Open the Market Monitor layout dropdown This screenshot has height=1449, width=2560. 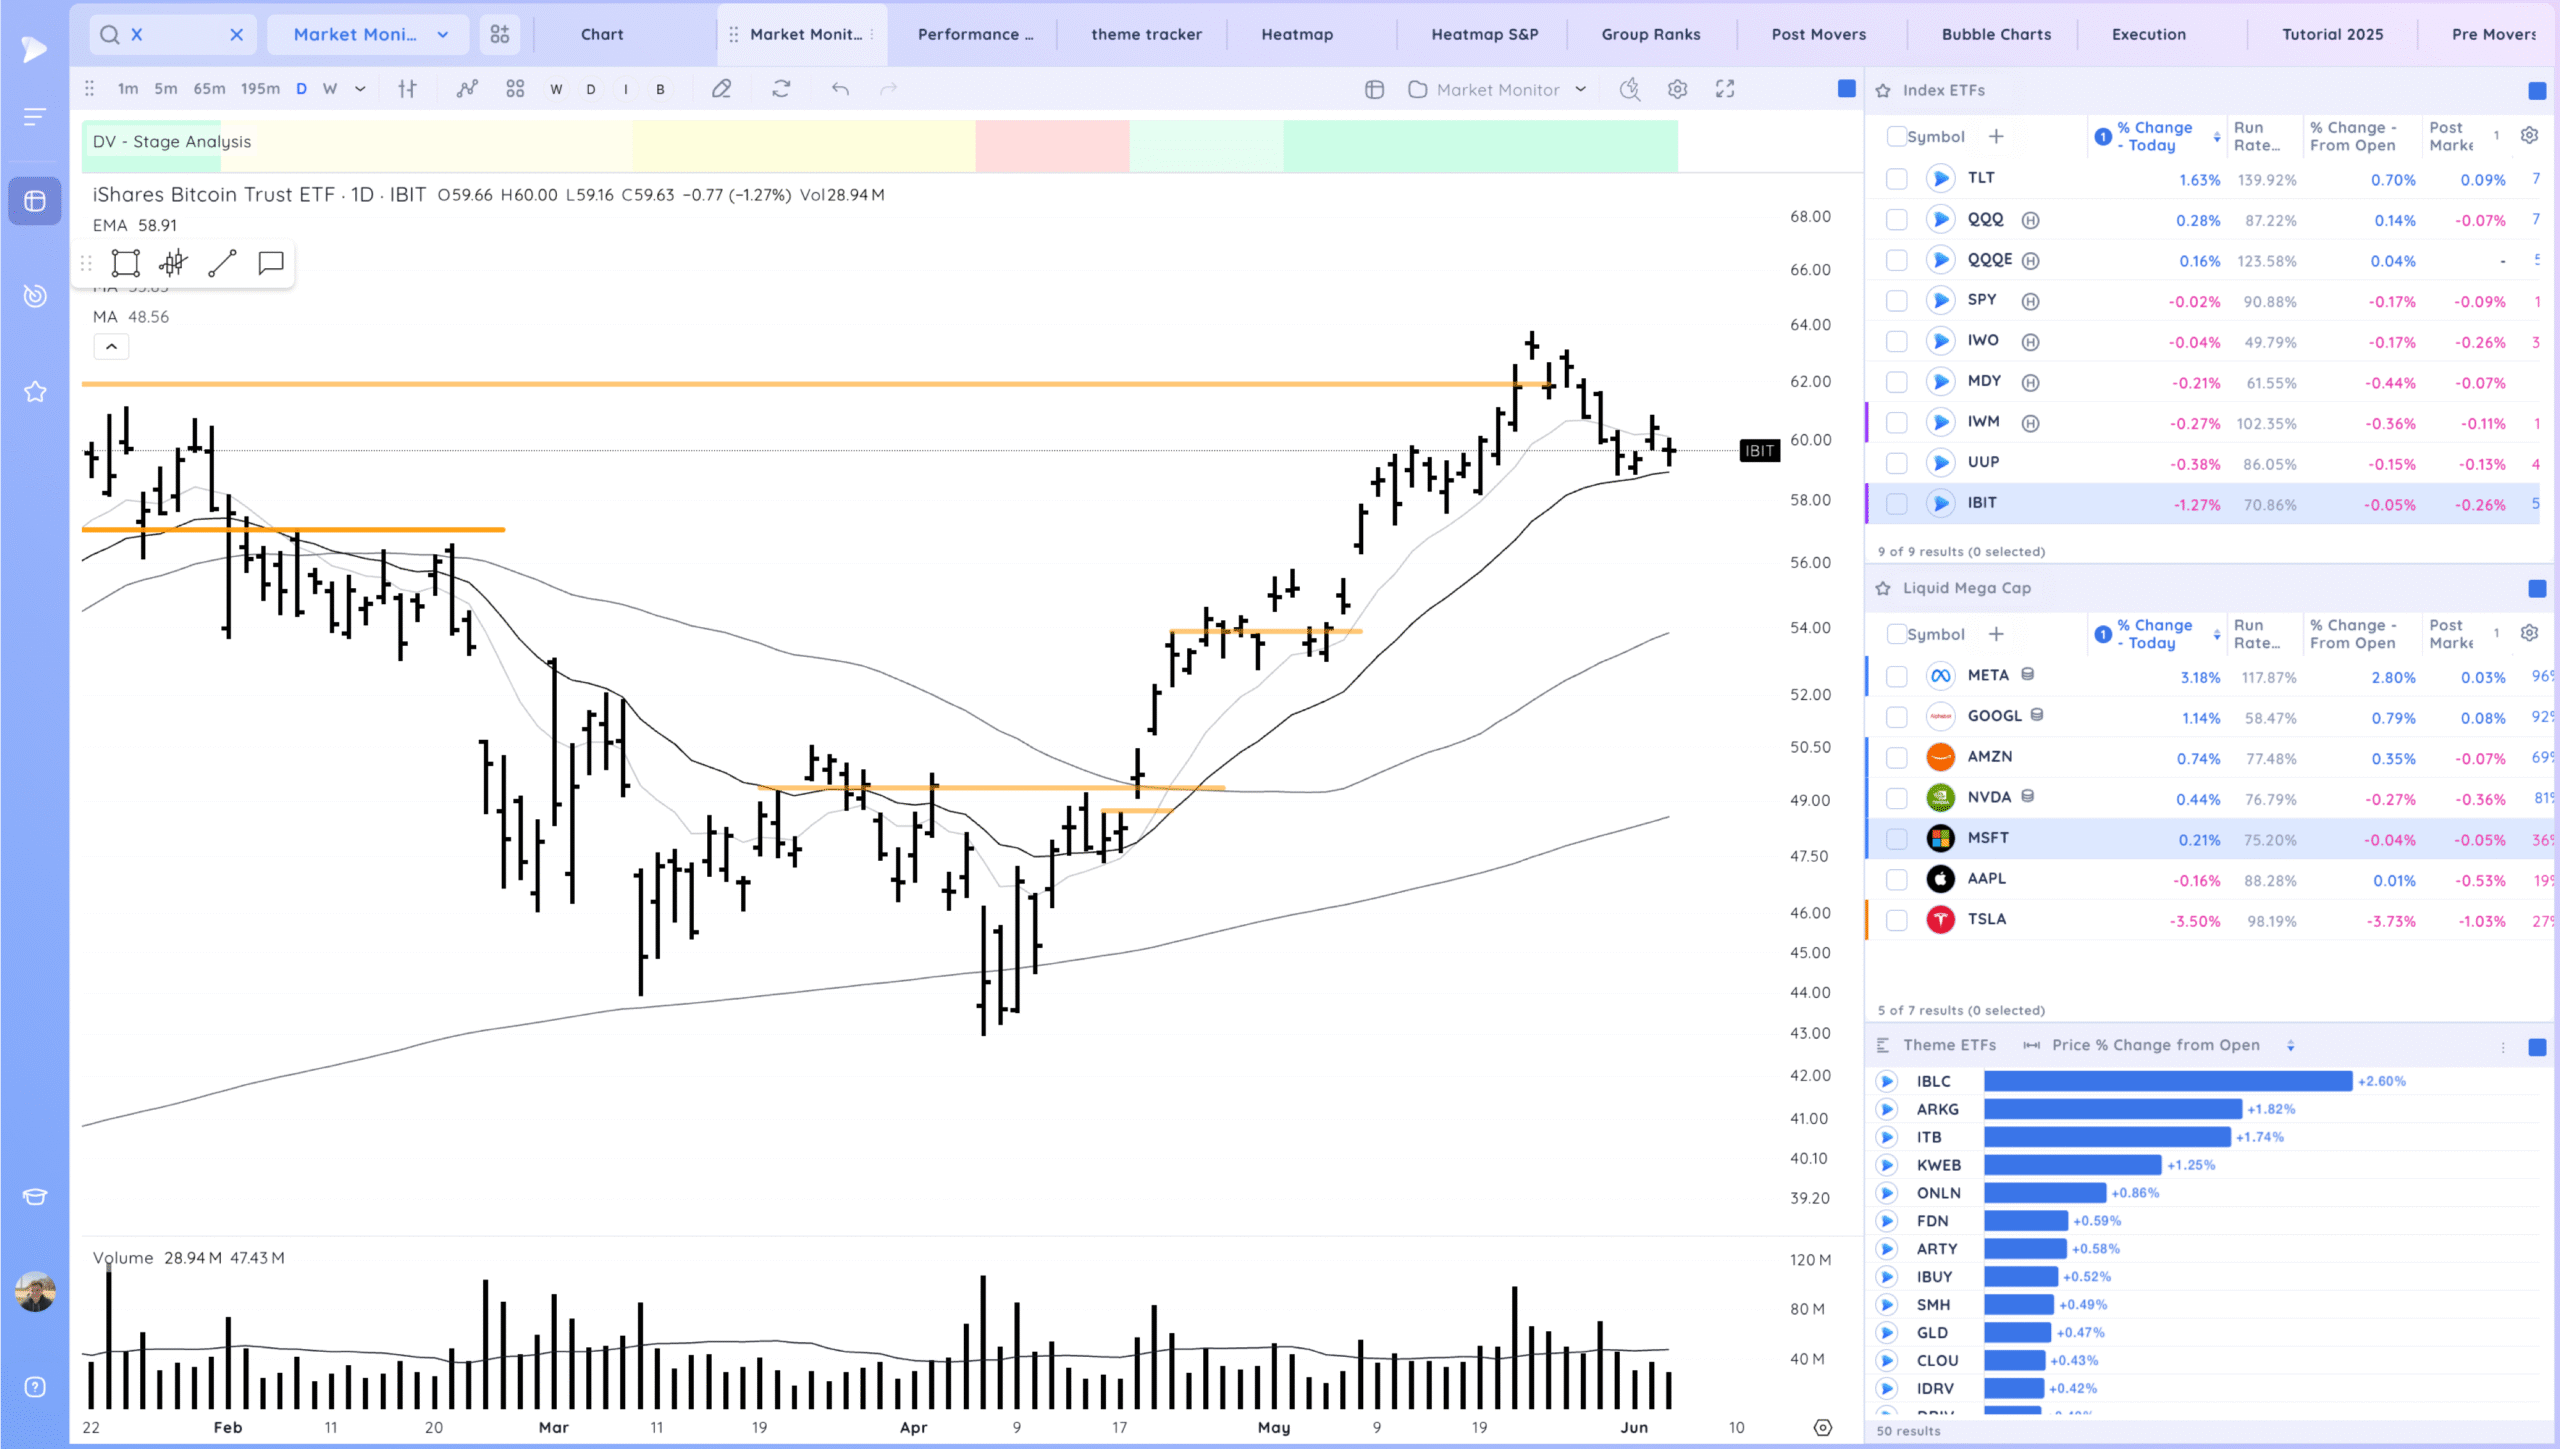pos(1498,89)
